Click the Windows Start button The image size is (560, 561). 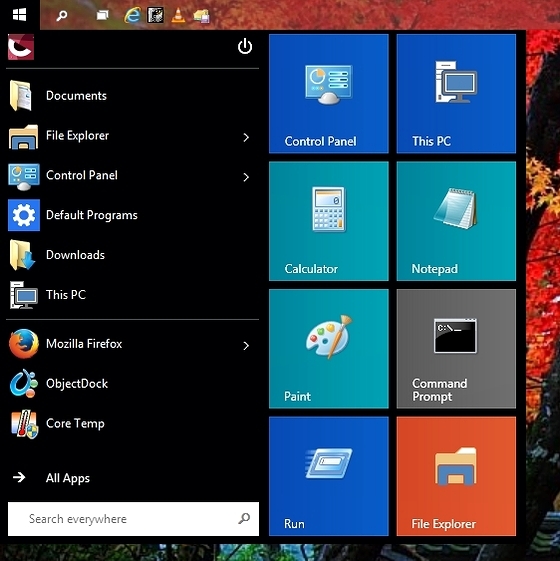coord(19,15)
